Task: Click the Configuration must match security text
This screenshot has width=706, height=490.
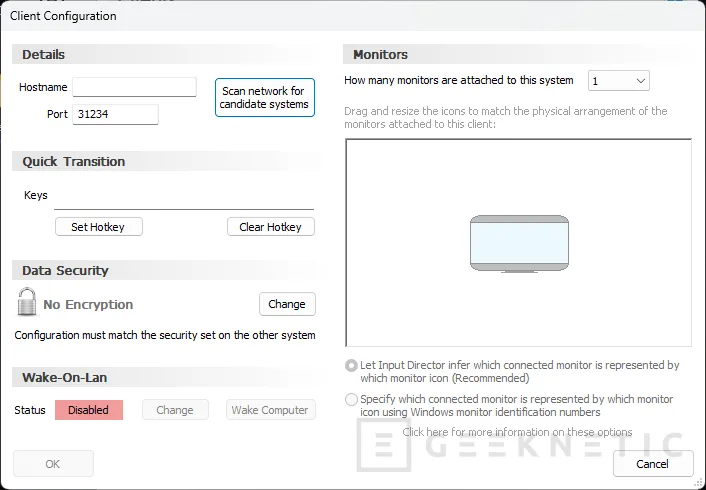Action: [x=165, y=335]
